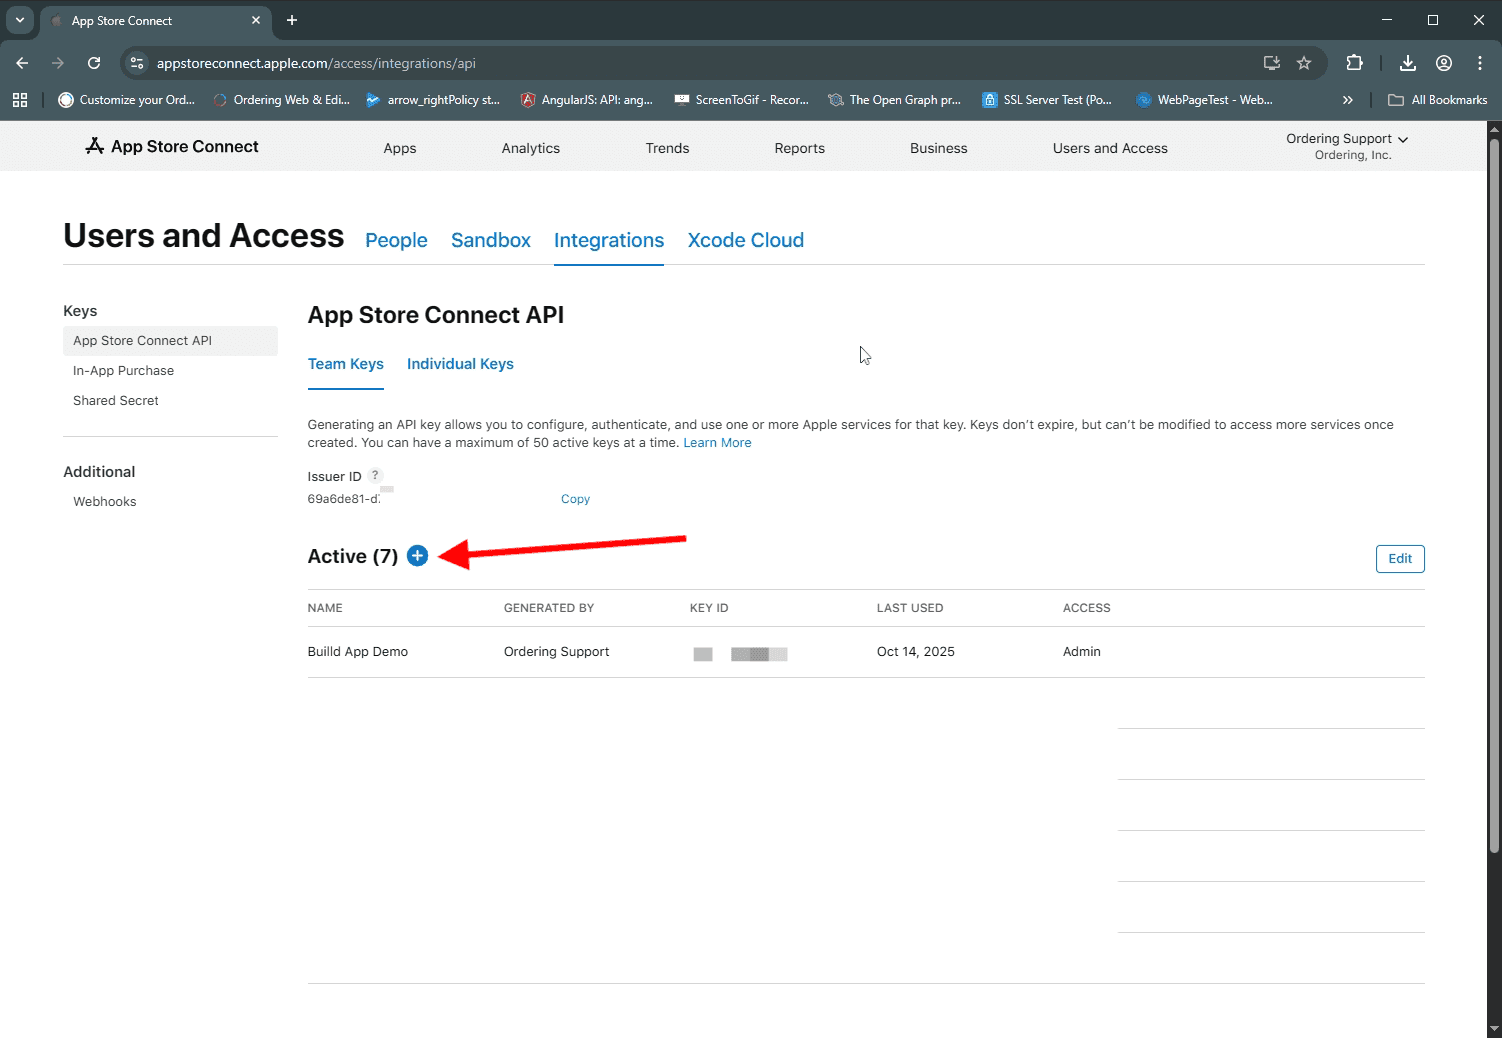Click the Admin access cell
The height and width of the screenshot is (1038, 1502).
[x=1082, y=652]
